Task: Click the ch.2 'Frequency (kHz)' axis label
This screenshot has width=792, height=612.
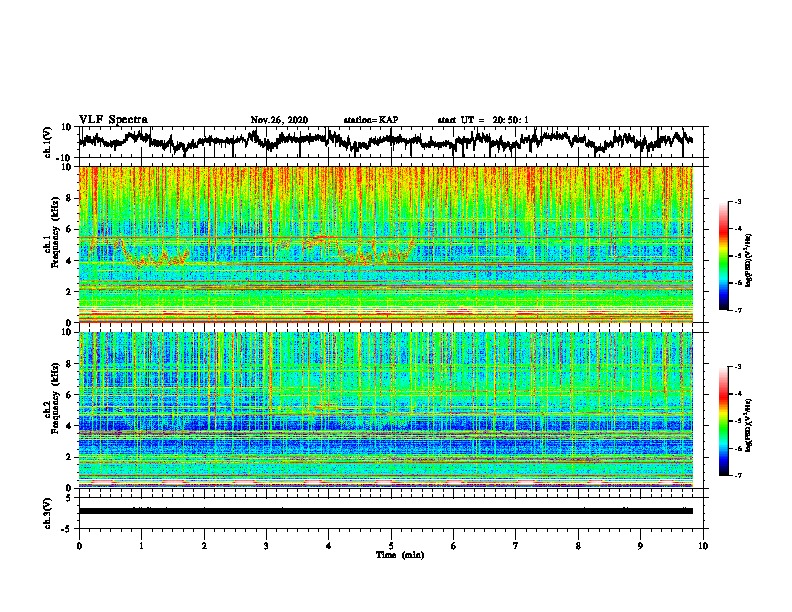Action: 52,398
